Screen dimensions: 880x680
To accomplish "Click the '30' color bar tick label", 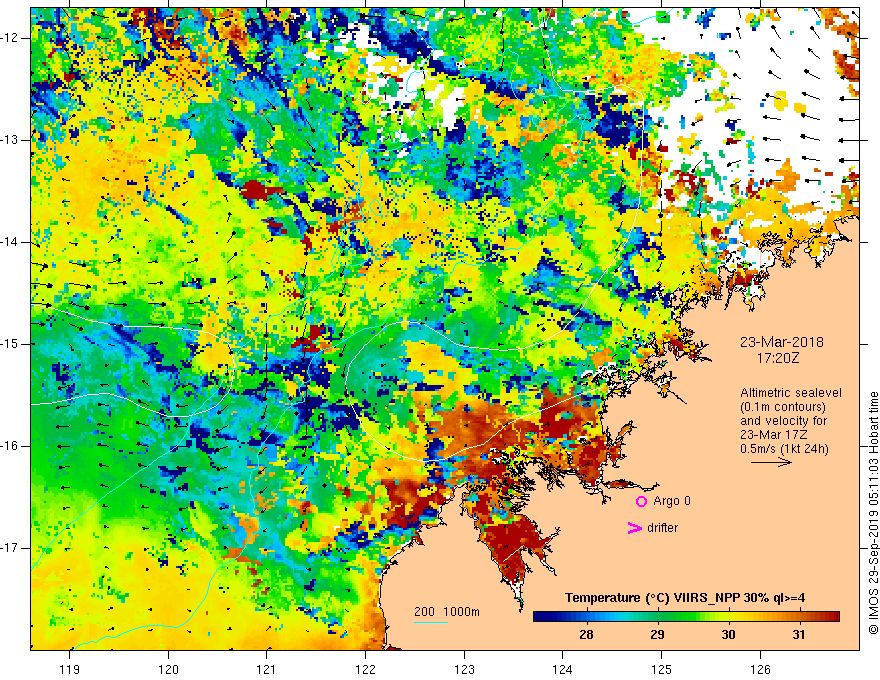I will [x=728, y=635].
